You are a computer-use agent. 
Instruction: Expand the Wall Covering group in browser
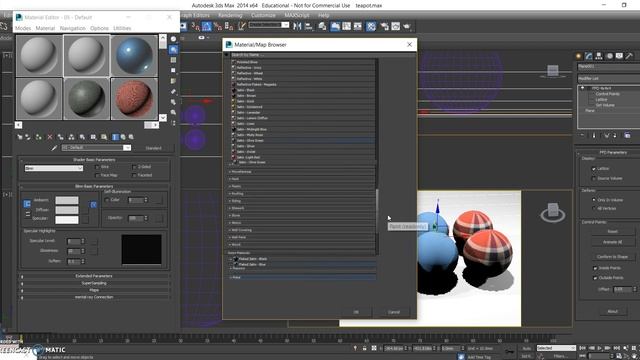coord(302,230)
